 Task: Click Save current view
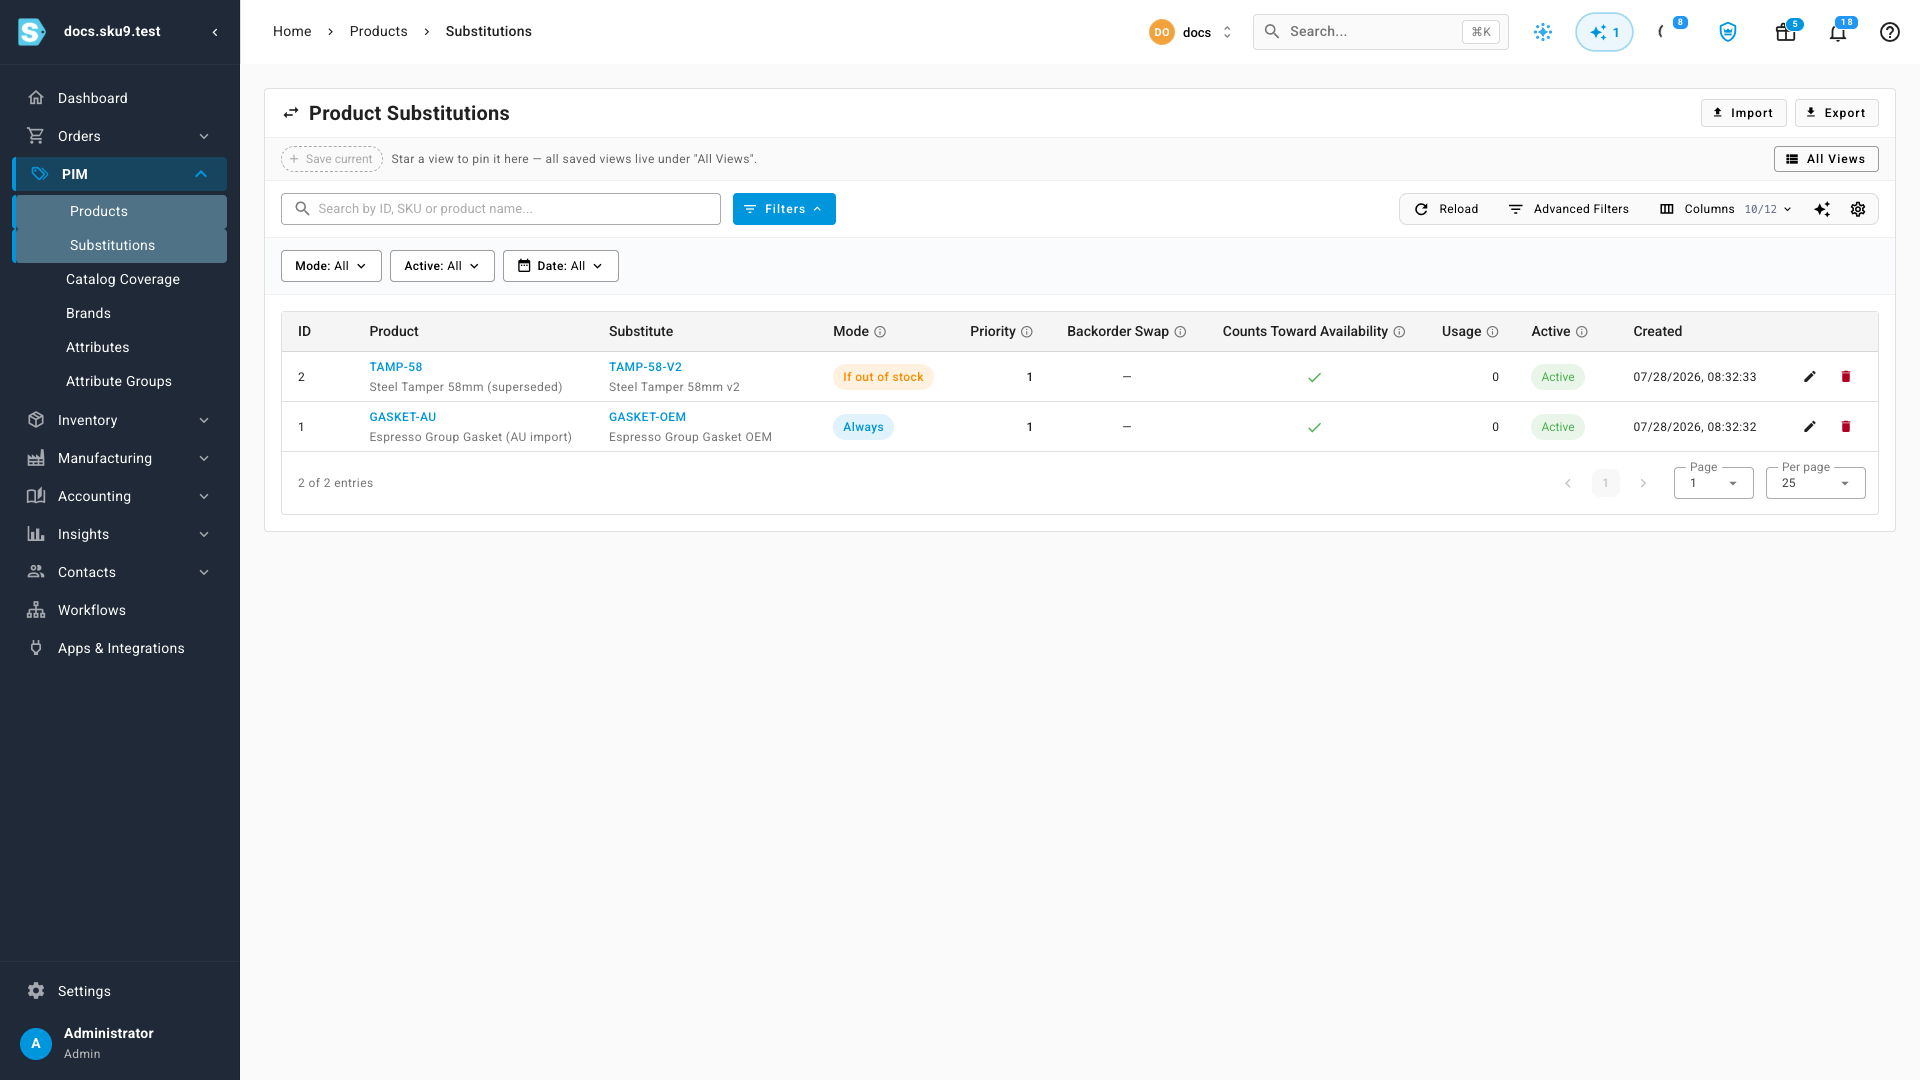tap(332, 159)
